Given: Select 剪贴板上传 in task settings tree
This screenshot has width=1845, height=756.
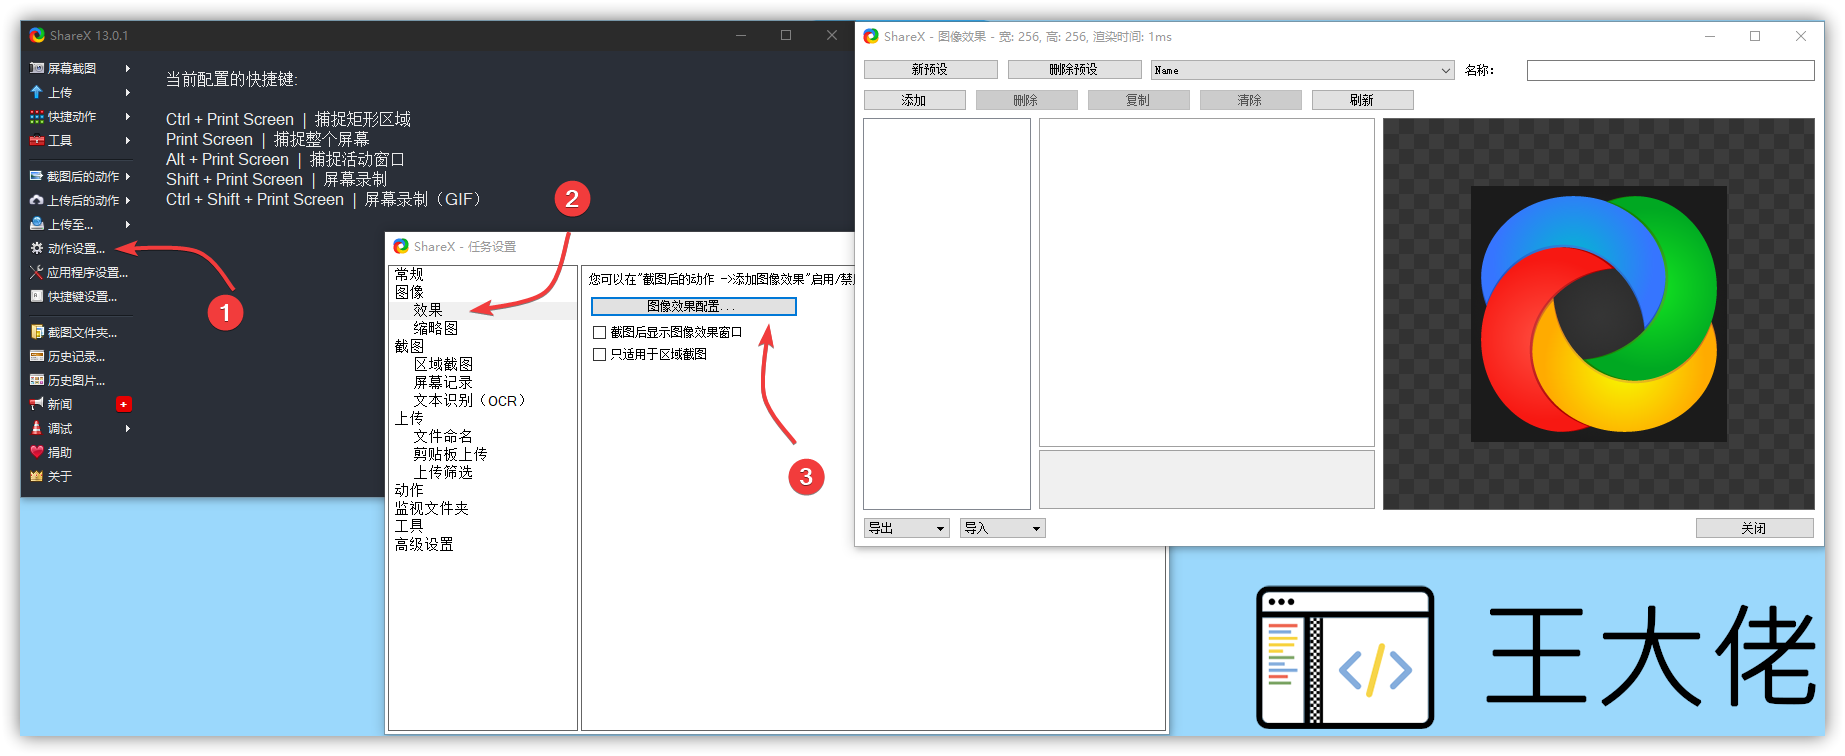Looking at the screenshot, I should pyautogui.click(x=450, y=454).
